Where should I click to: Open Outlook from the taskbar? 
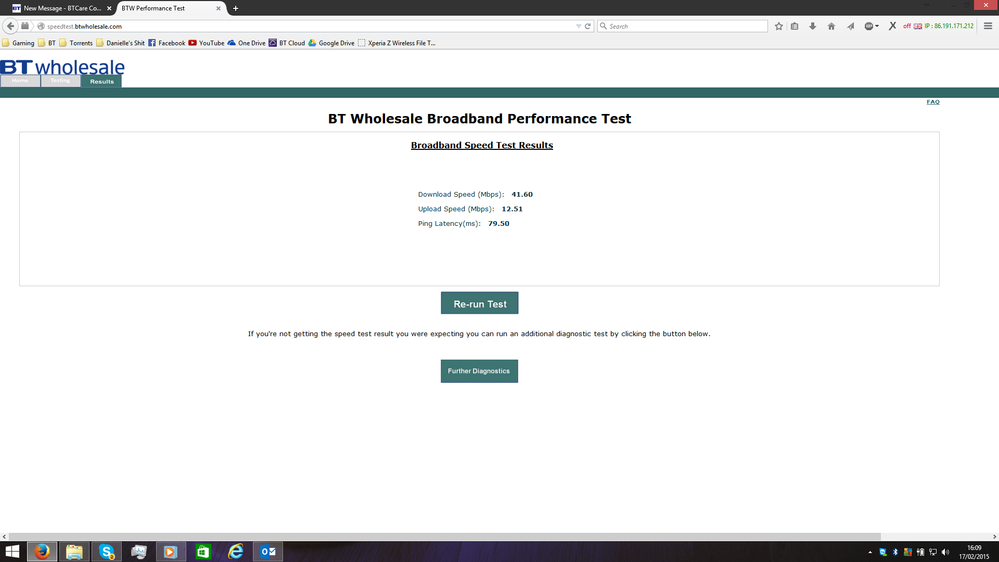(x=268, y=552)
